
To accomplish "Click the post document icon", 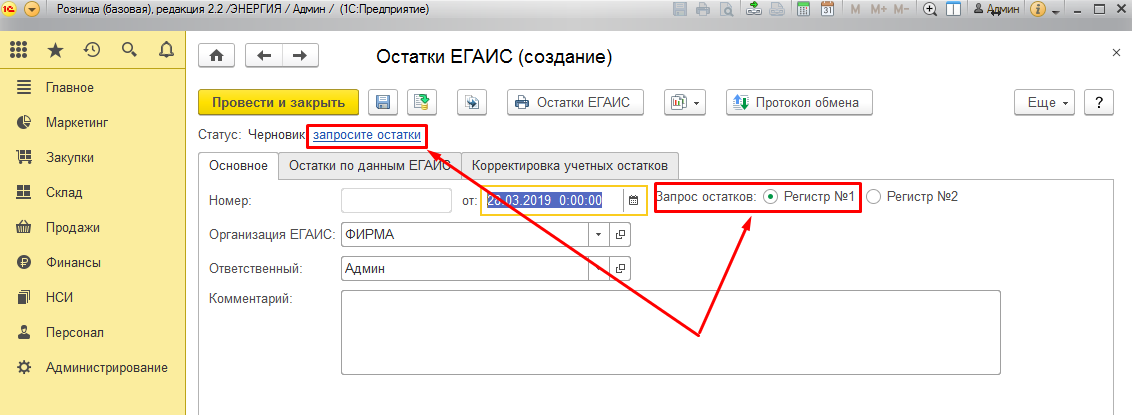I will 422,102.
